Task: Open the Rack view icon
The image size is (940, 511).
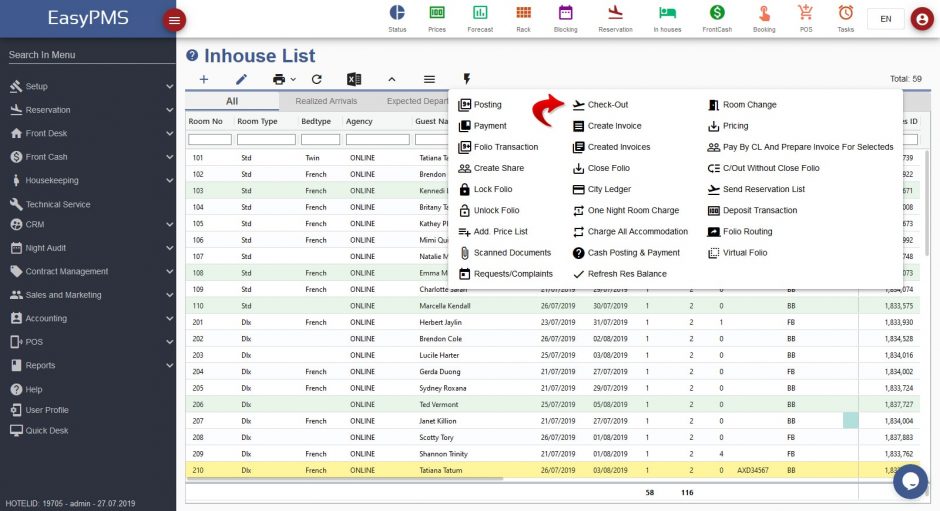Action: click(x=523, y=13)
